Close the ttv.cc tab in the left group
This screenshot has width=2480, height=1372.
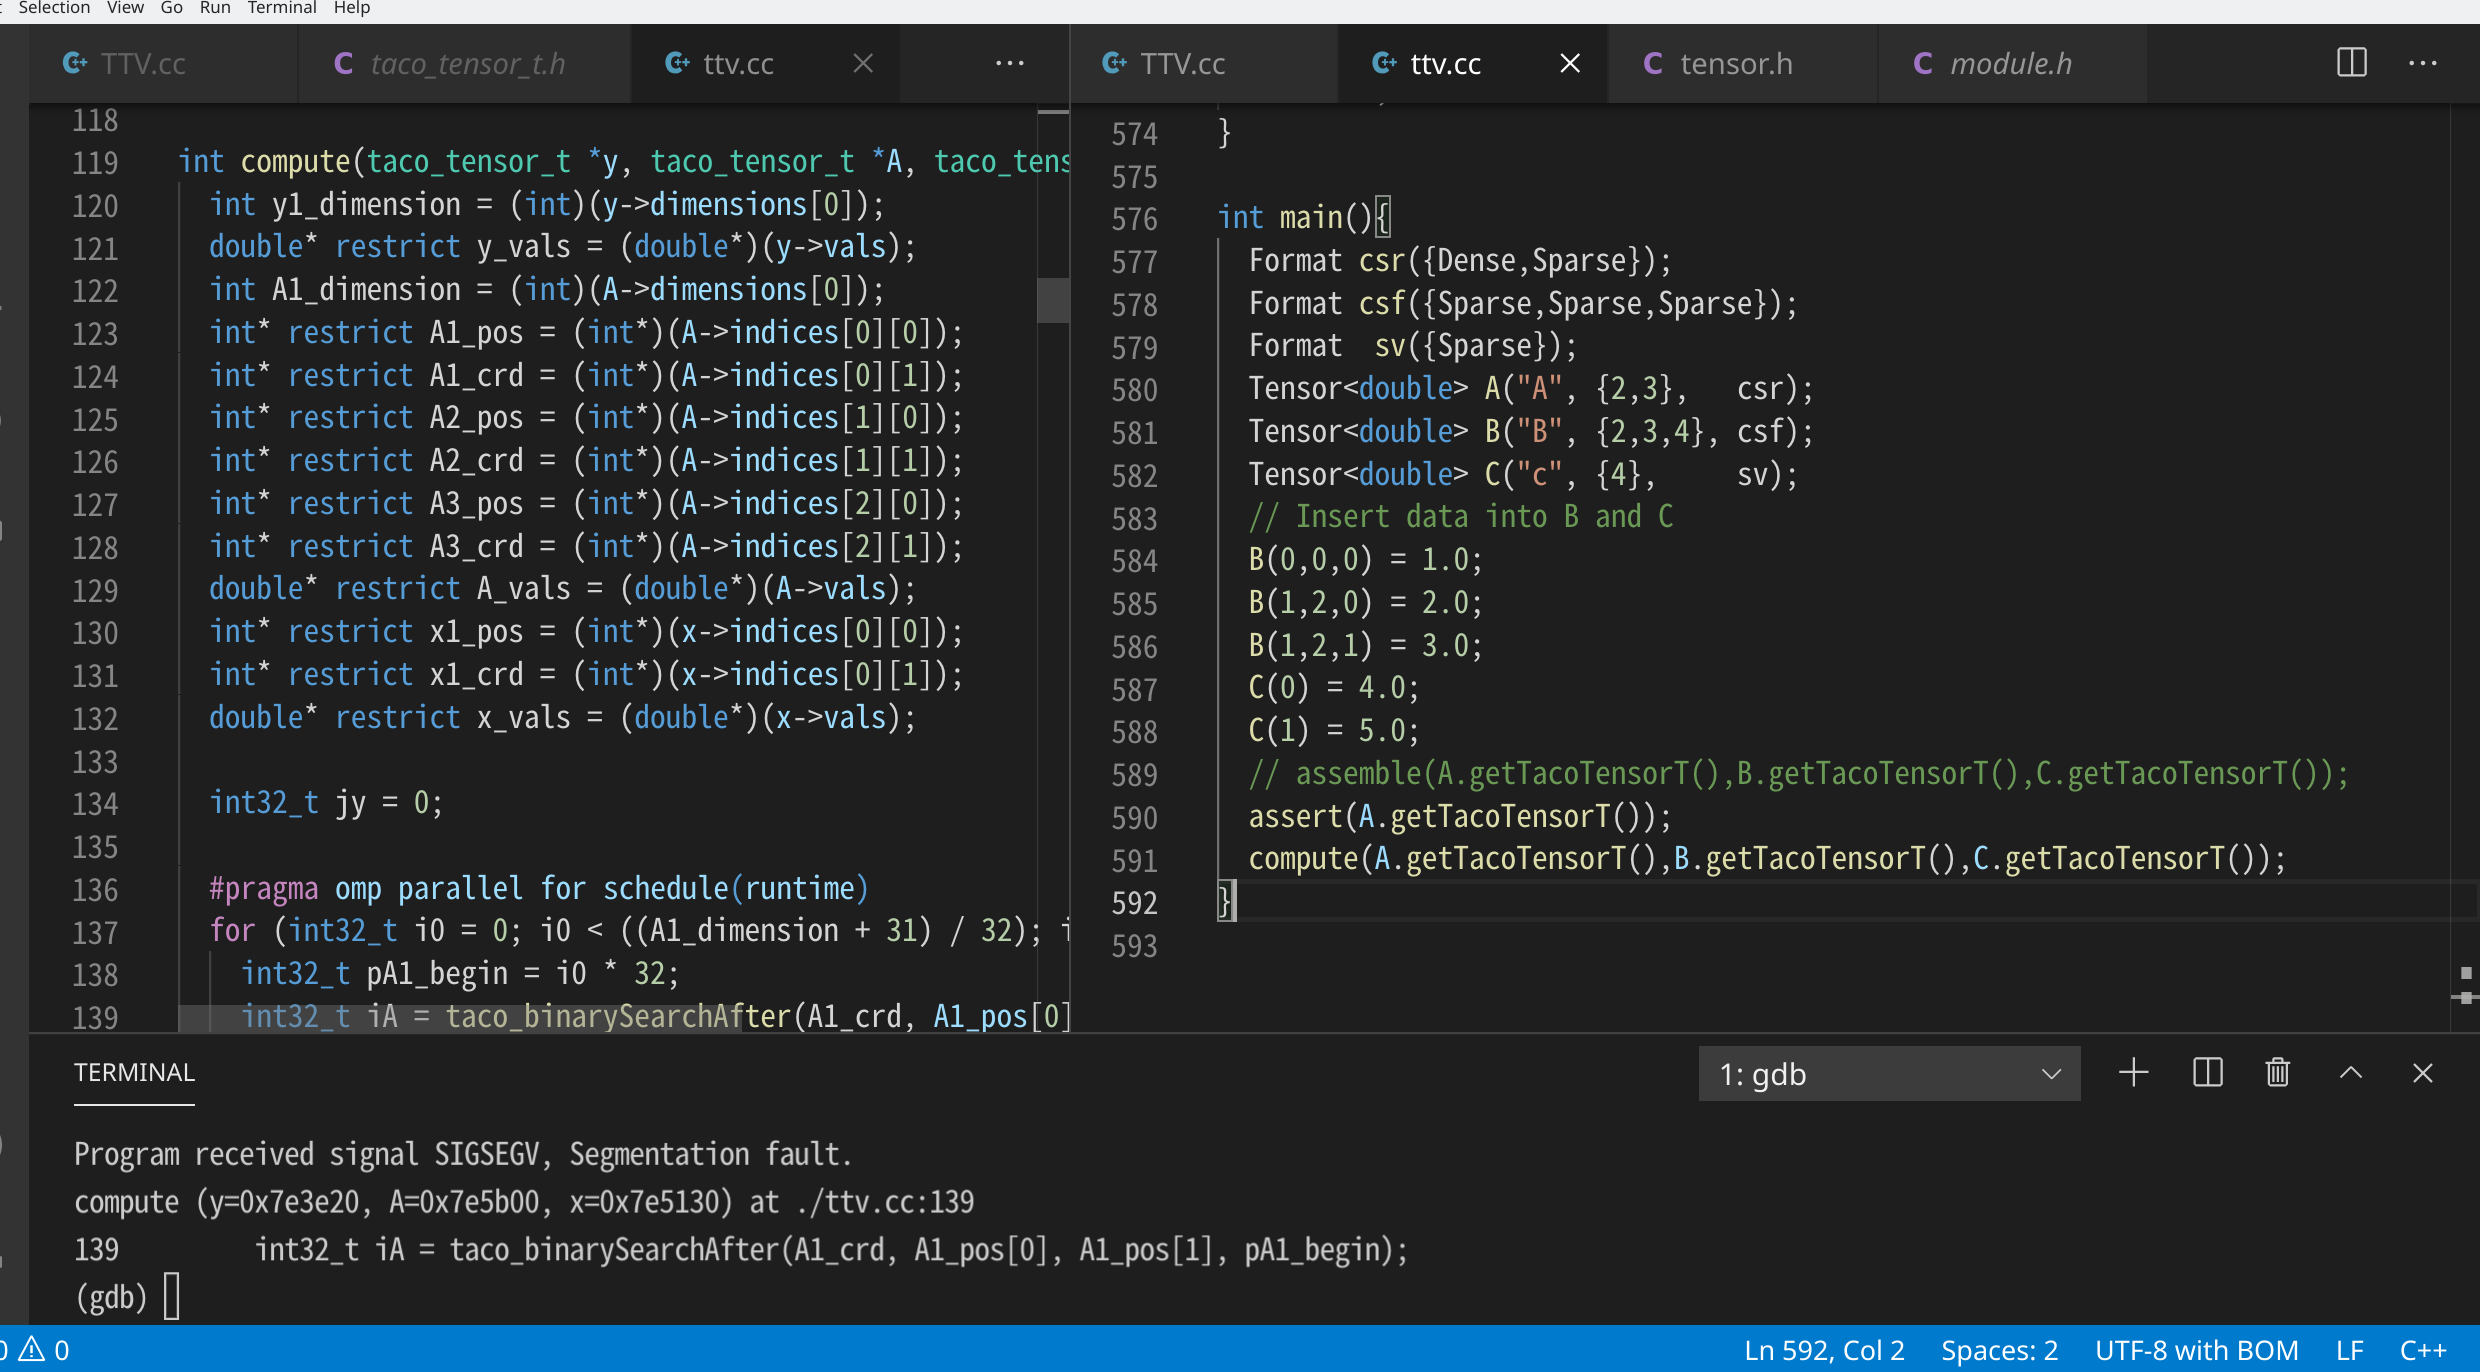(862, 62)
